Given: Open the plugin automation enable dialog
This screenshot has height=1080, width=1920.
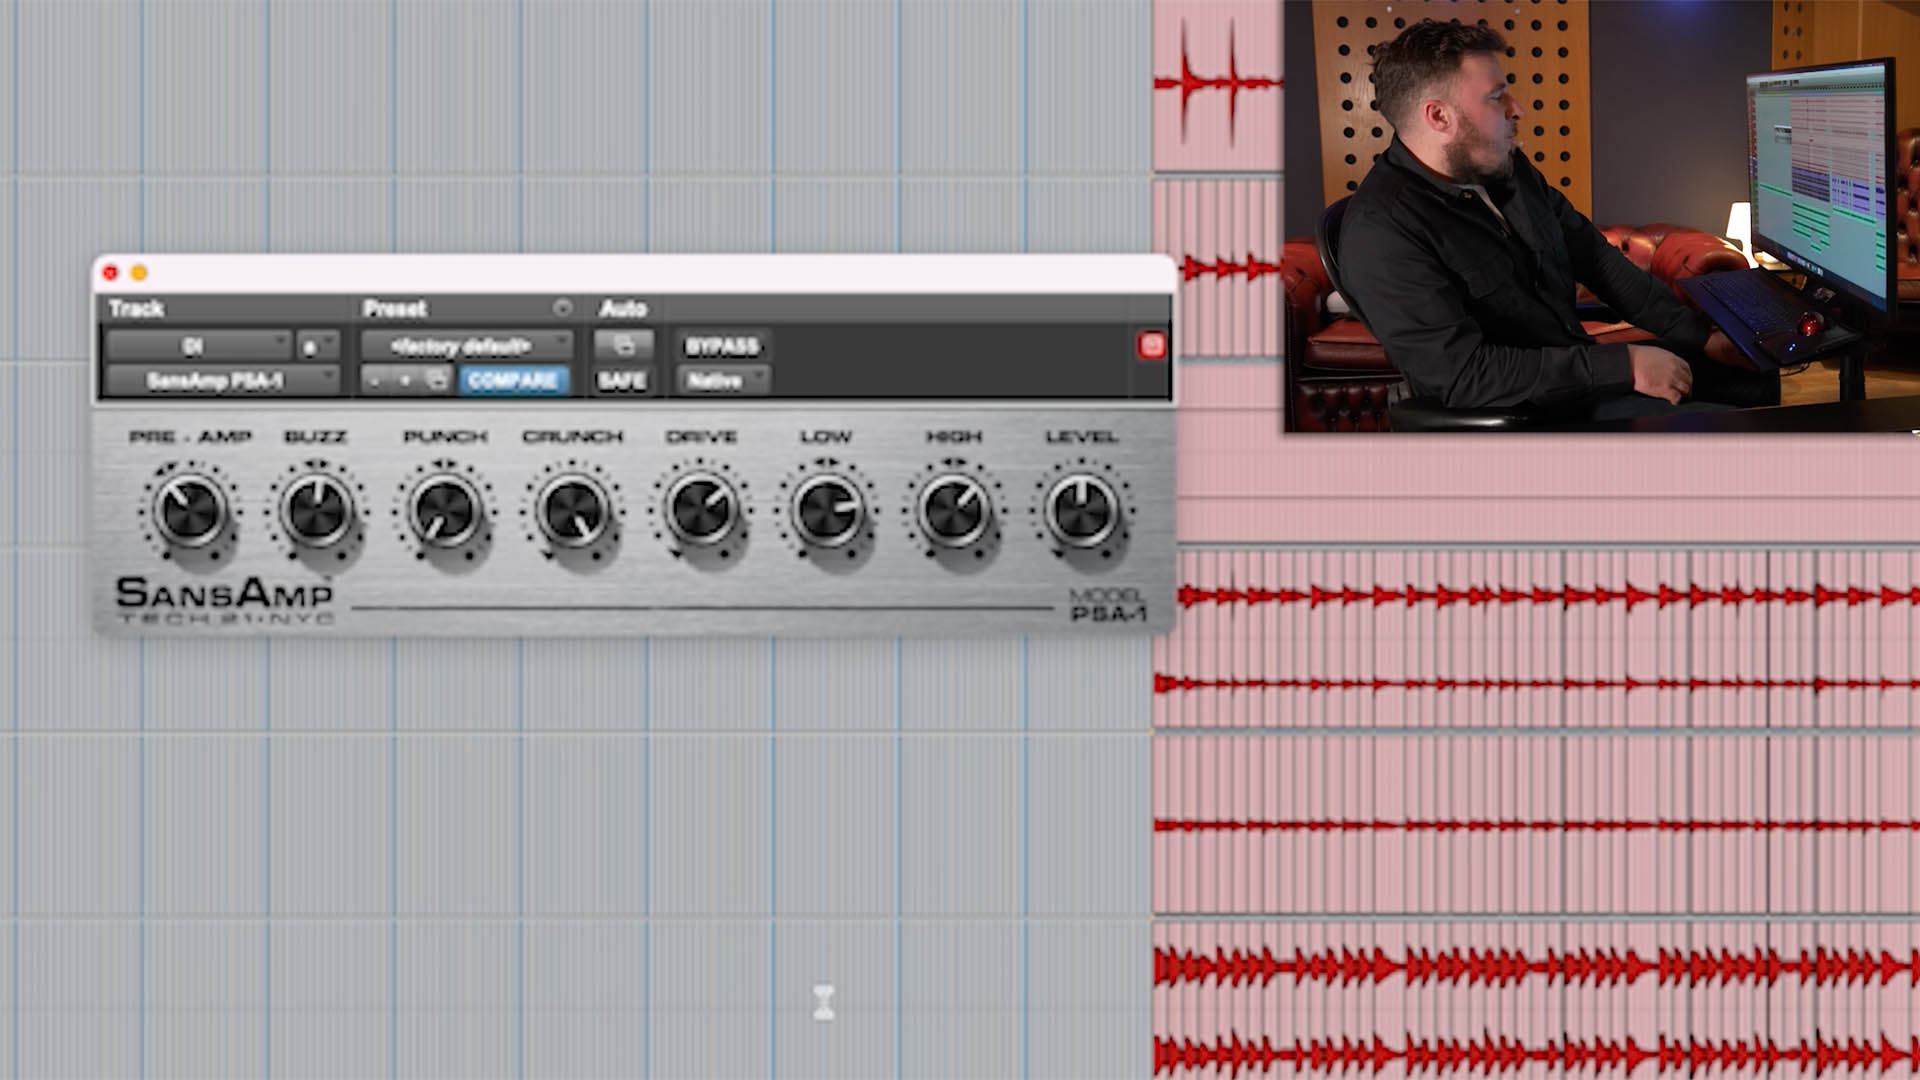Looking at the screenshot, I should click(x=623, y=346).
